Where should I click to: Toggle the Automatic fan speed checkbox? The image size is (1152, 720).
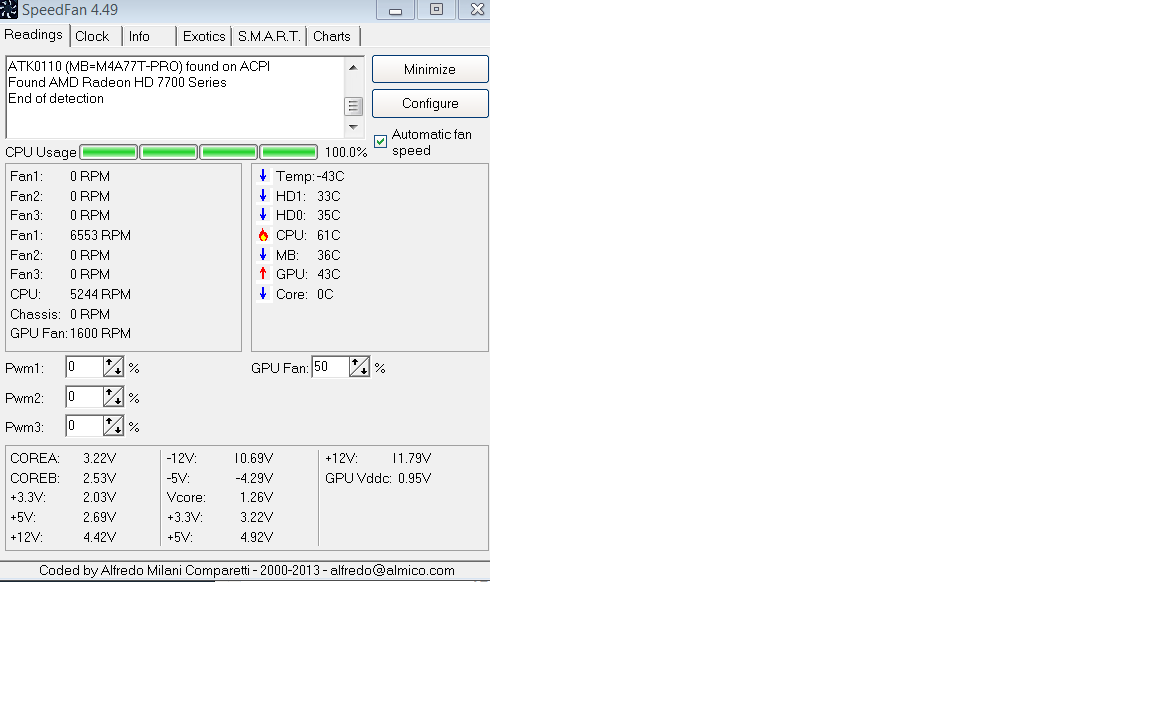point(381,142)
